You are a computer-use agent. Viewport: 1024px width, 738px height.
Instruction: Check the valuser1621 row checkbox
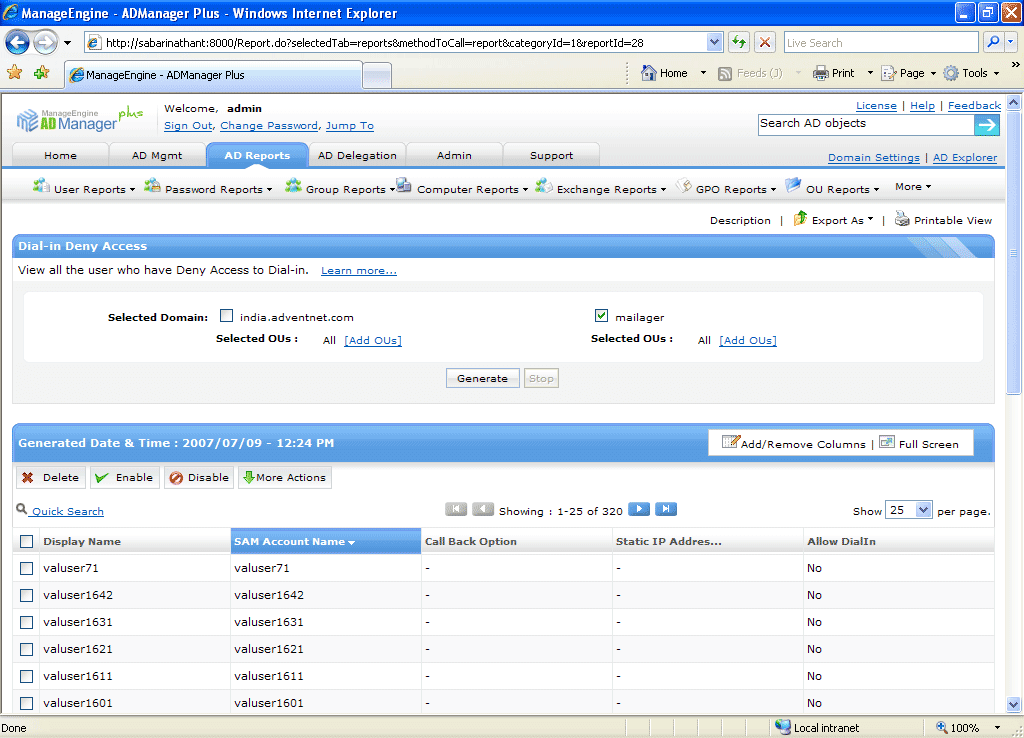[26, 649]
